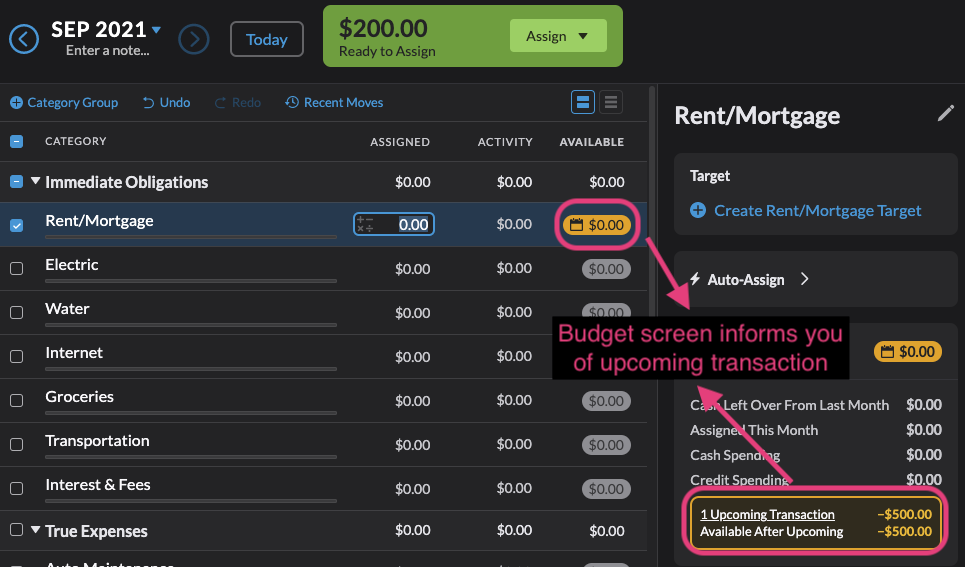Select Groceries category name

click(x=79, y=396)
